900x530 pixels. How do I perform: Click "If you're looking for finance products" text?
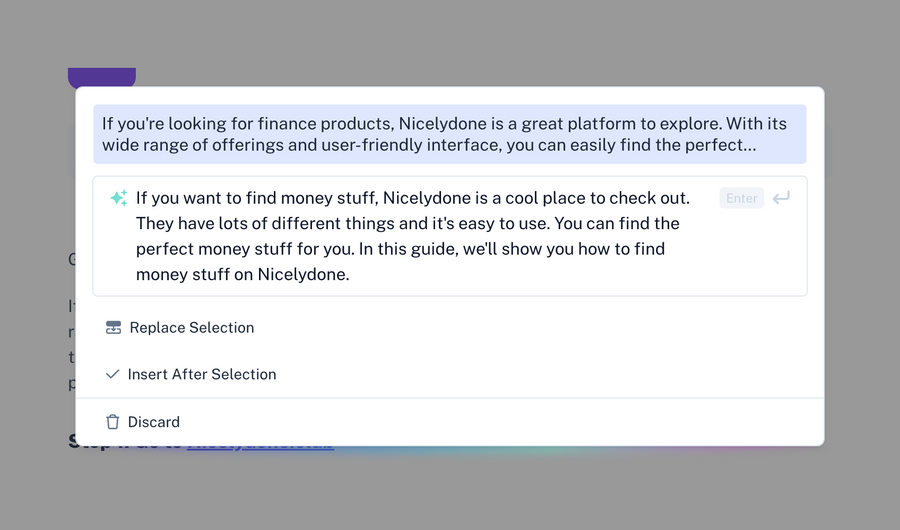[248, 124]
